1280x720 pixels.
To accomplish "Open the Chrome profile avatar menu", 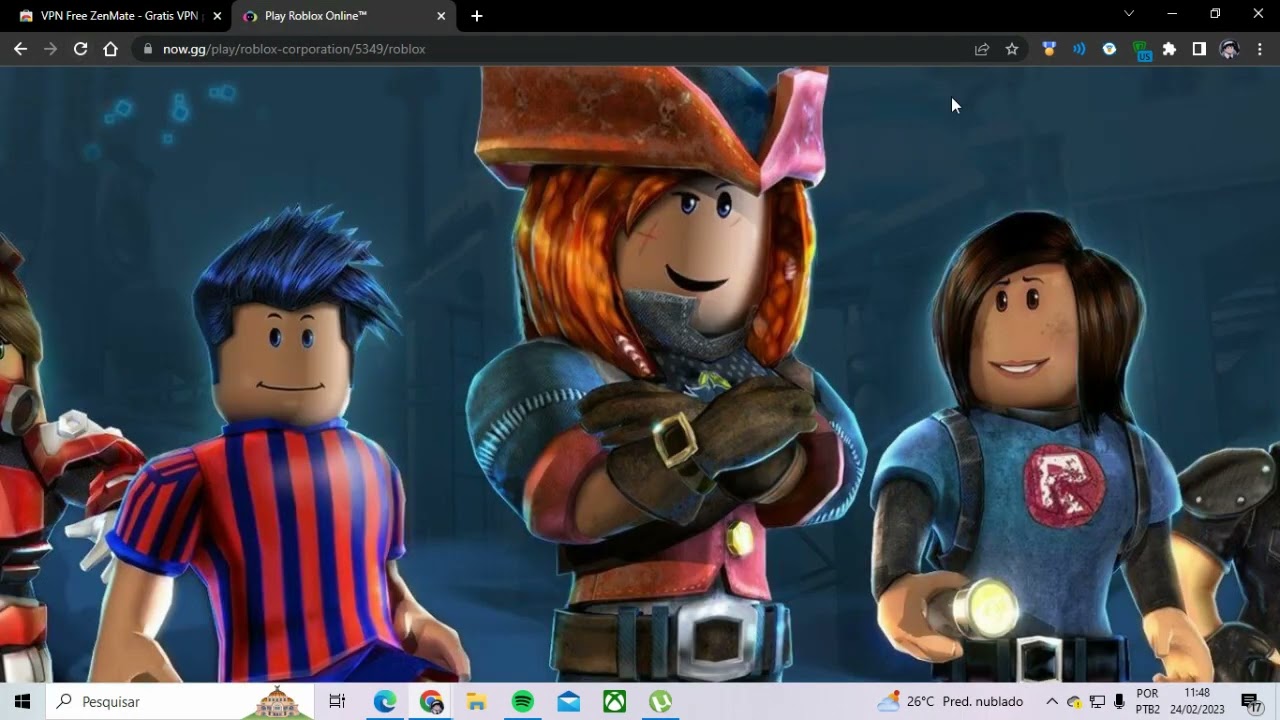I will point(1229,49).
